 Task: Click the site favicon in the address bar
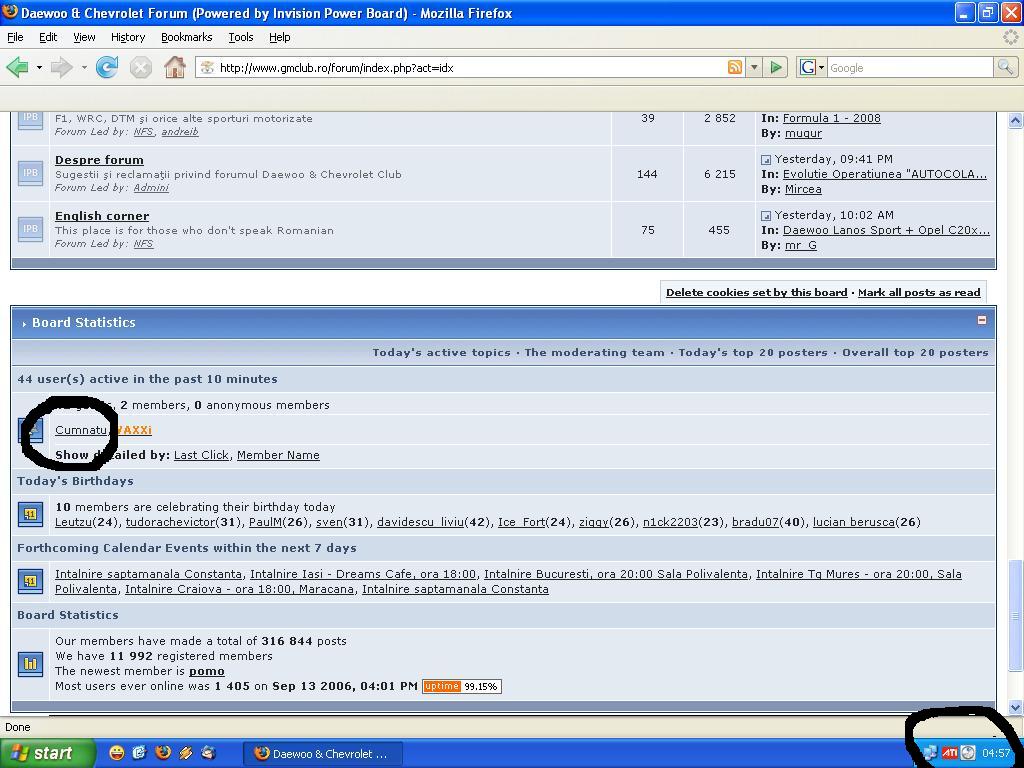[x=207, y=67]
